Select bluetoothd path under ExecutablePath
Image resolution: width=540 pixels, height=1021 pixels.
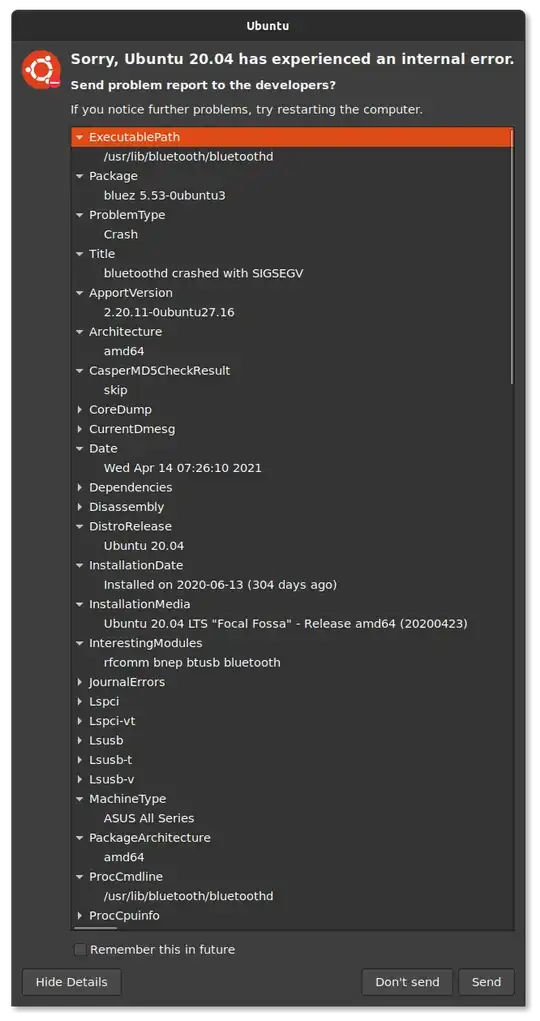(x=189, y=157)
